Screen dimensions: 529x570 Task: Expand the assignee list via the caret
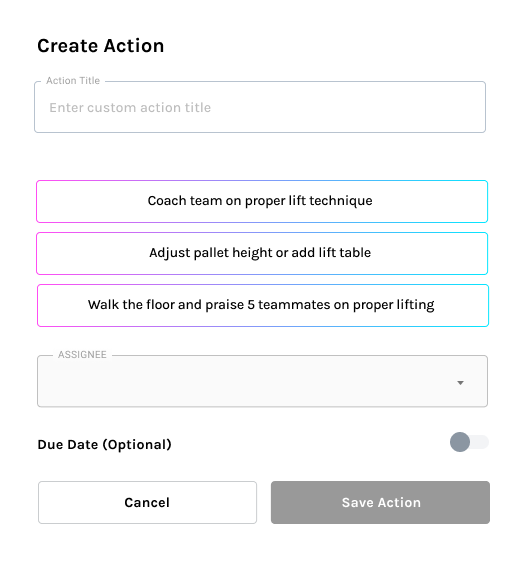pos(460,383)
